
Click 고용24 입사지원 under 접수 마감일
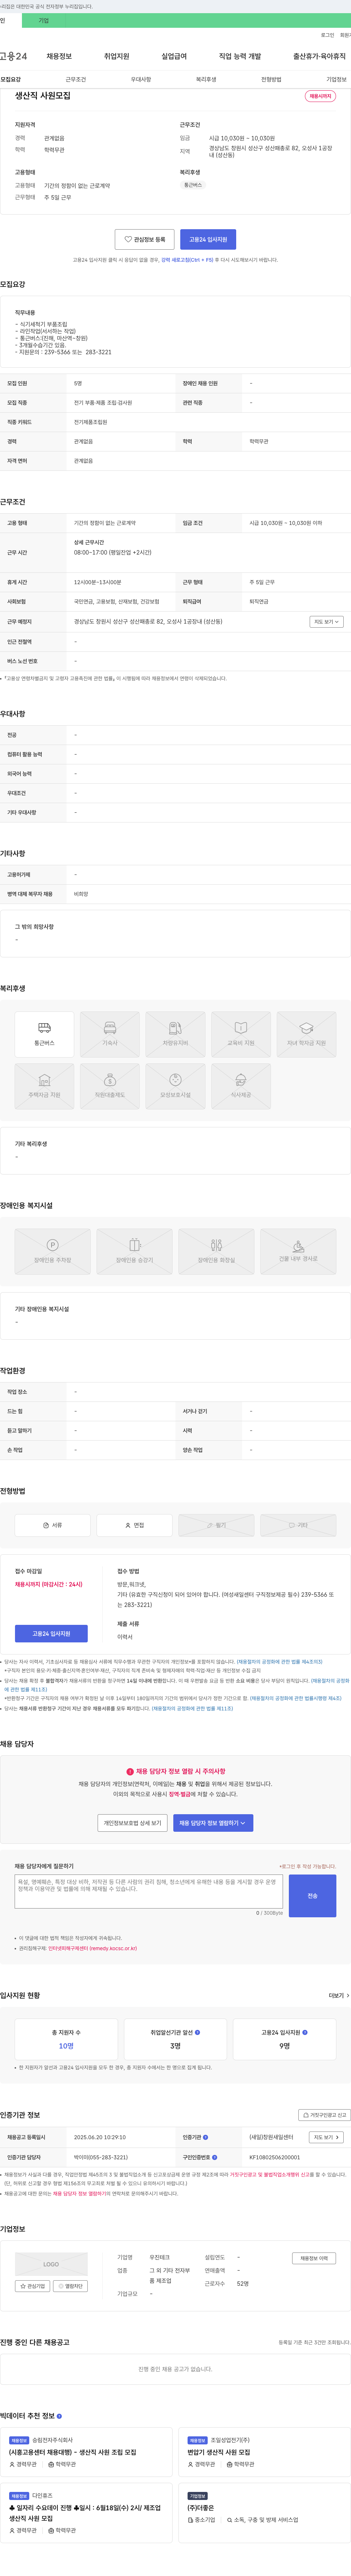pyautogui.click(x=51, y=1633)
